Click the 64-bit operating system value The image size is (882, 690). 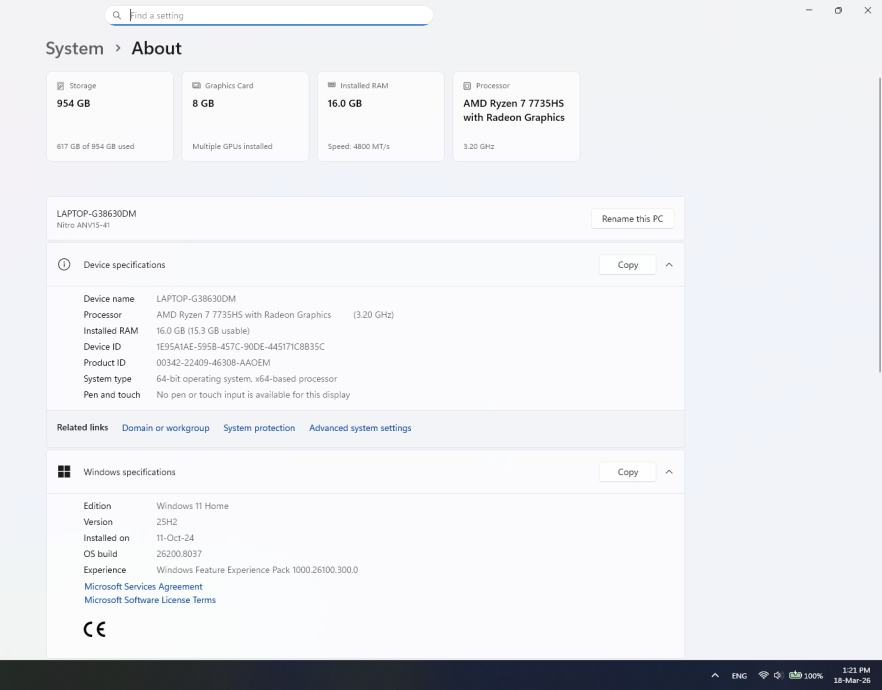coord(246,379)
